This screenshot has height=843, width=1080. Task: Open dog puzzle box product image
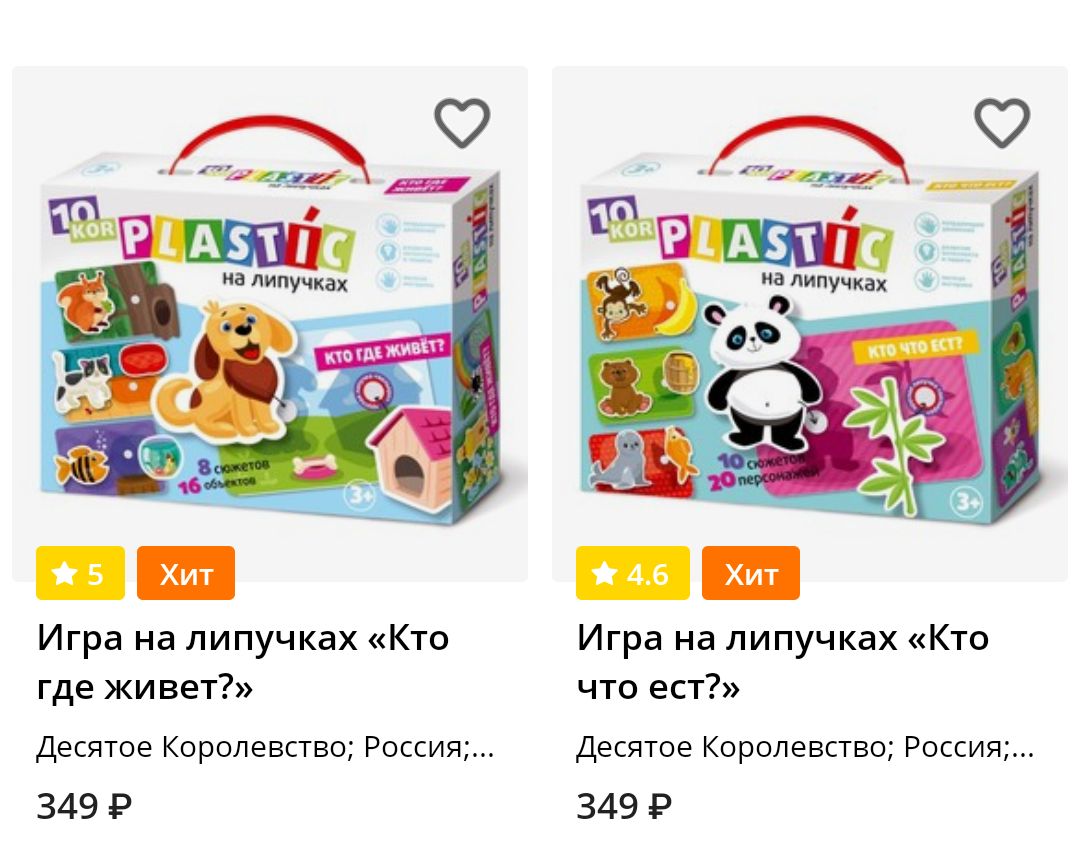pyautogui.click(x=270, y=324)
